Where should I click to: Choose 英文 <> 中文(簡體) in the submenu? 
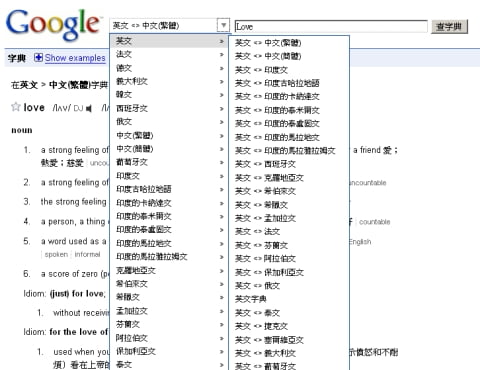(289, 56)
